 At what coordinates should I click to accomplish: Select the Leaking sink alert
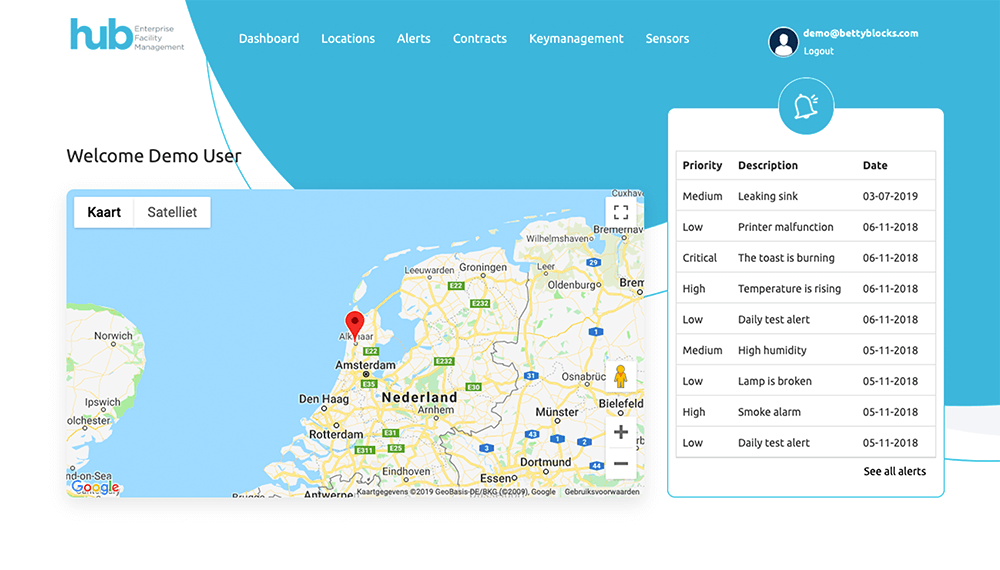click(x=805, y=196)
